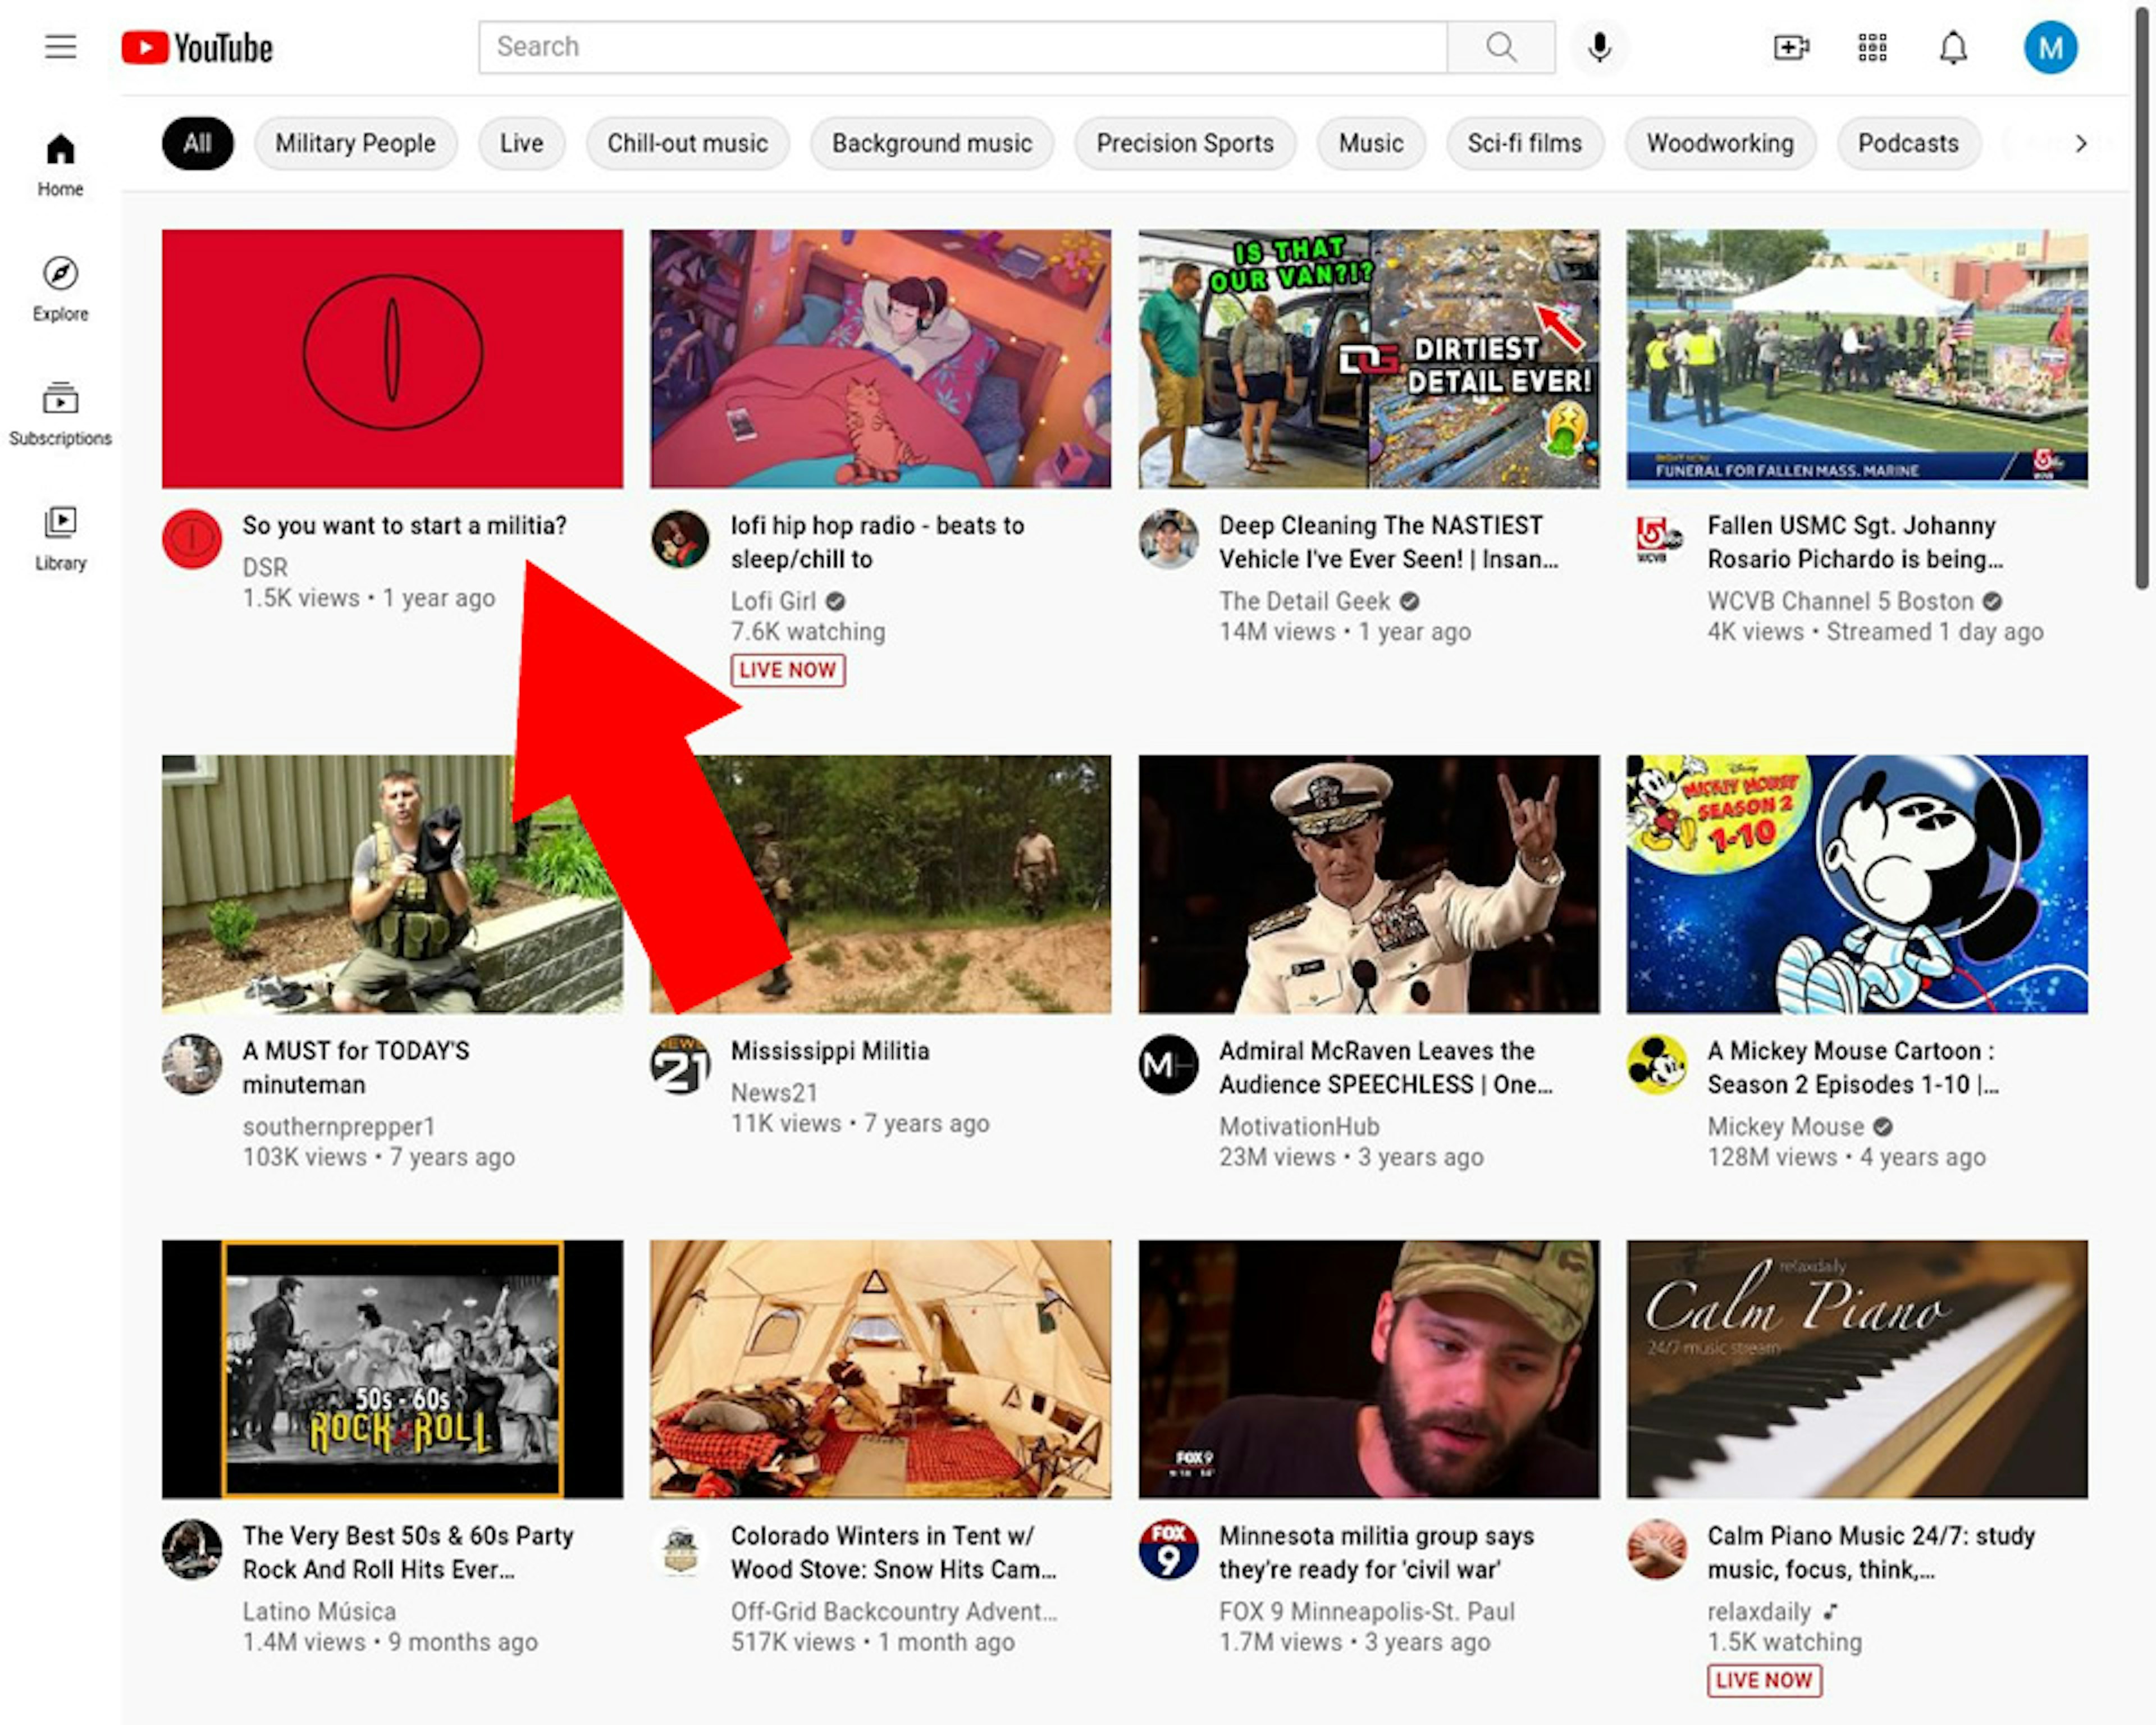This screenshot has height=1725, width=2156.
Task: Open 'A MUST for TODAY'S minuteman' title
Action: tap(355, 1067)
